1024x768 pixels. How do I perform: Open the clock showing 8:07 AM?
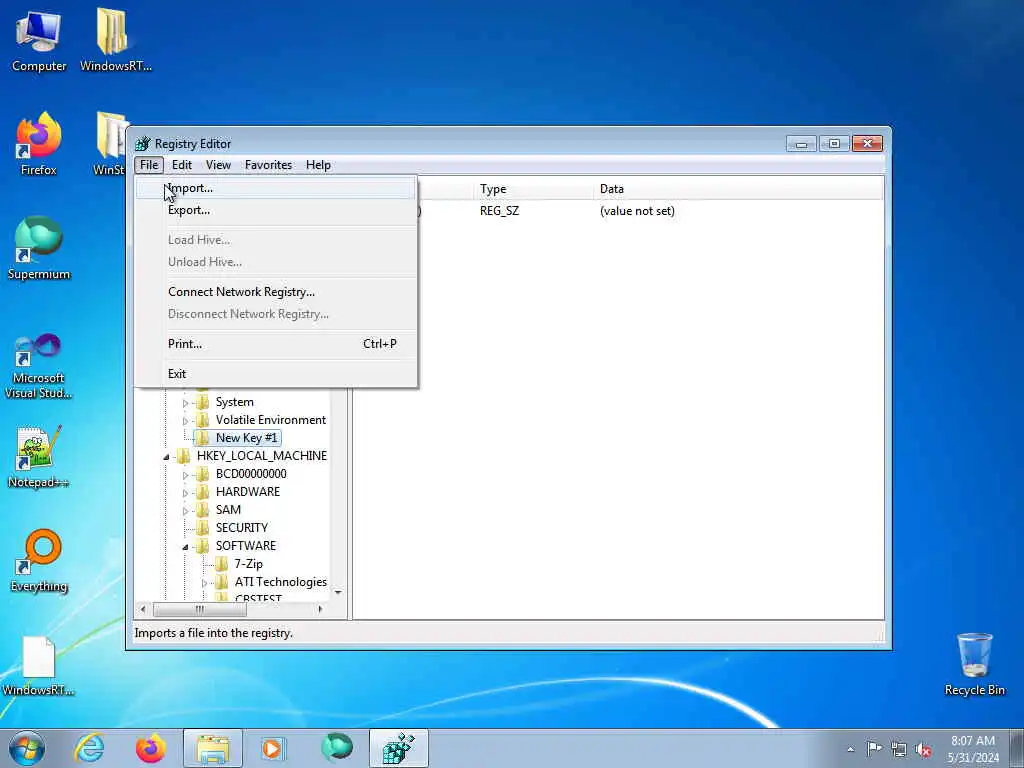click(x=973, y=749)
